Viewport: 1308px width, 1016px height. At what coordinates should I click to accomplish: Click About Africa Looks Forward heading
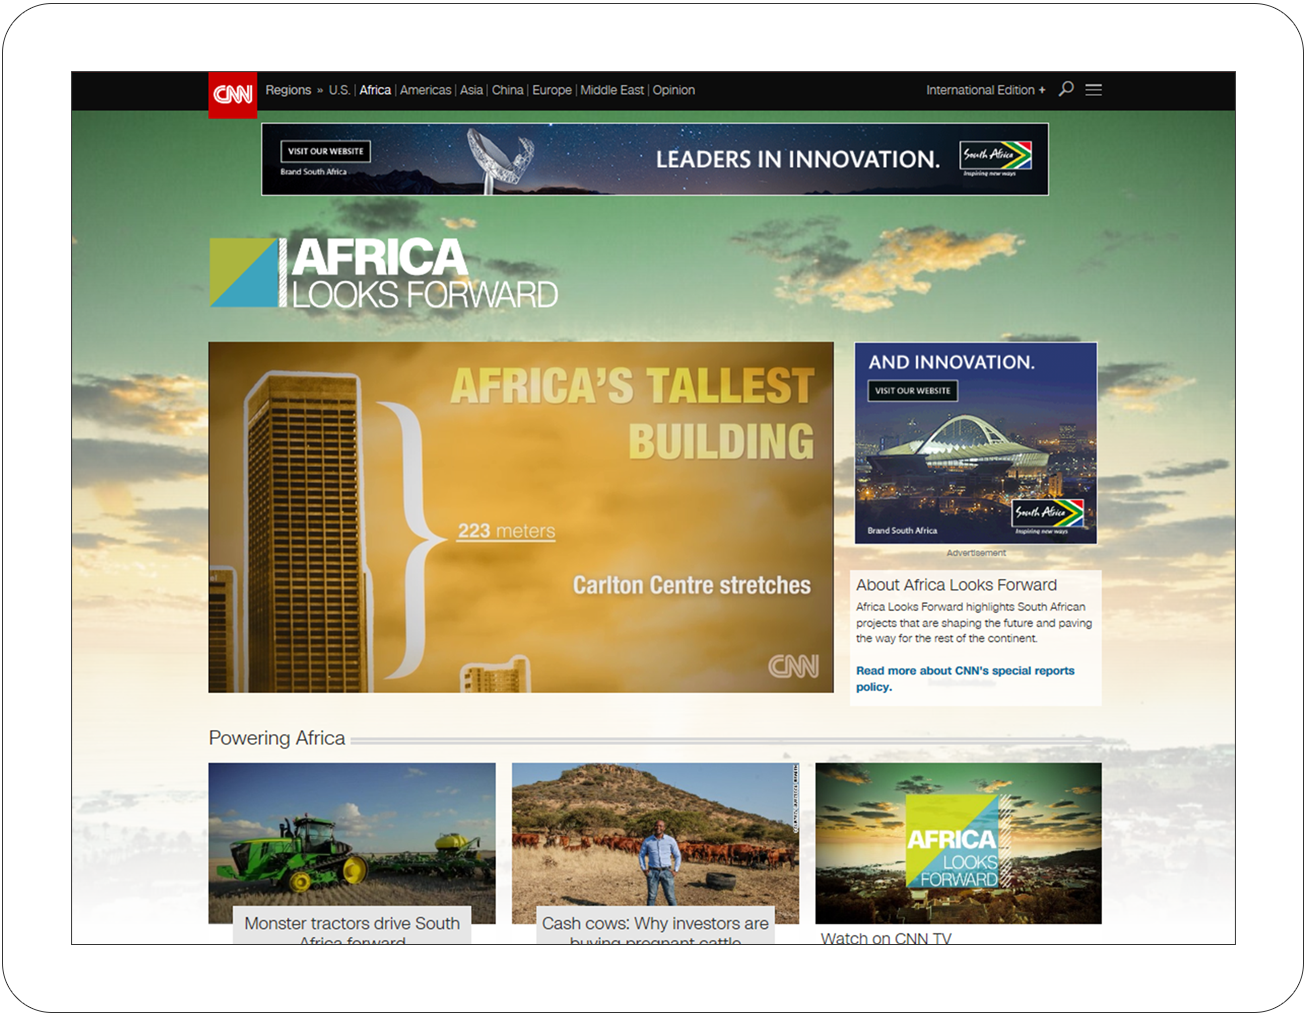click(956, 585)
